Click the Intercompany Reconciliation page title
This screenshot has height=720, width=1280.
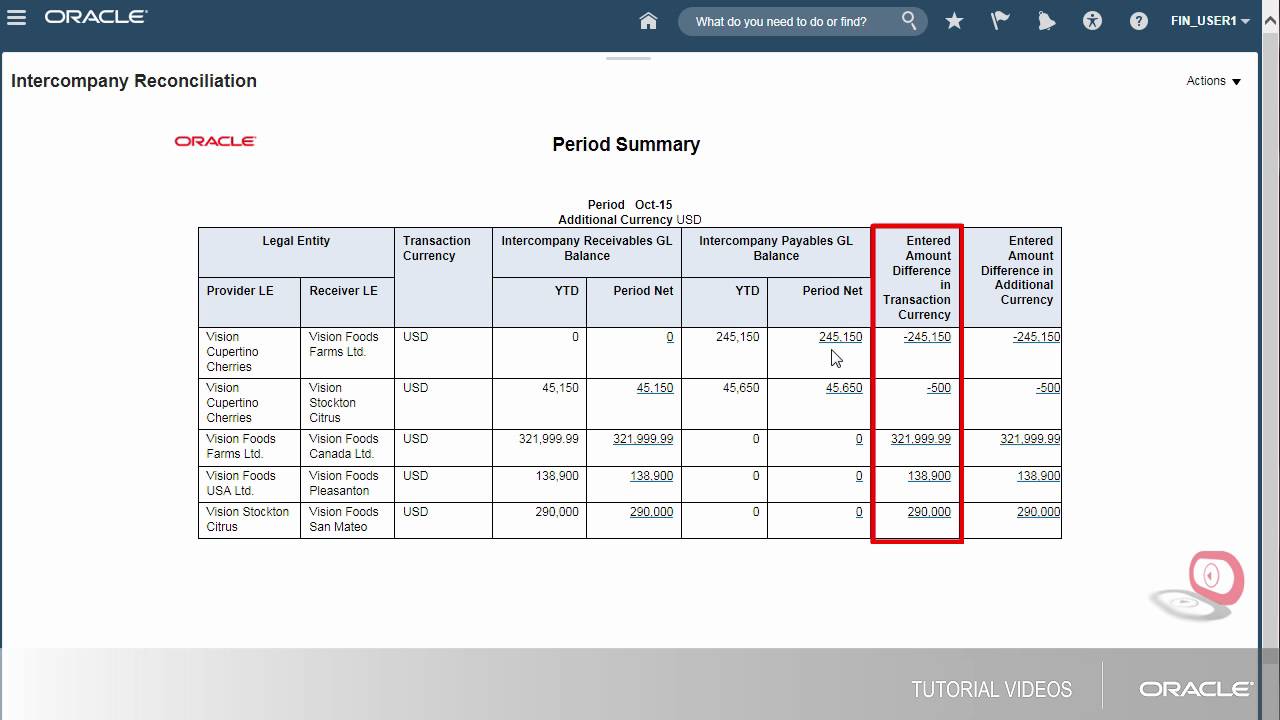pyautogui.click(x=134, y=81)
